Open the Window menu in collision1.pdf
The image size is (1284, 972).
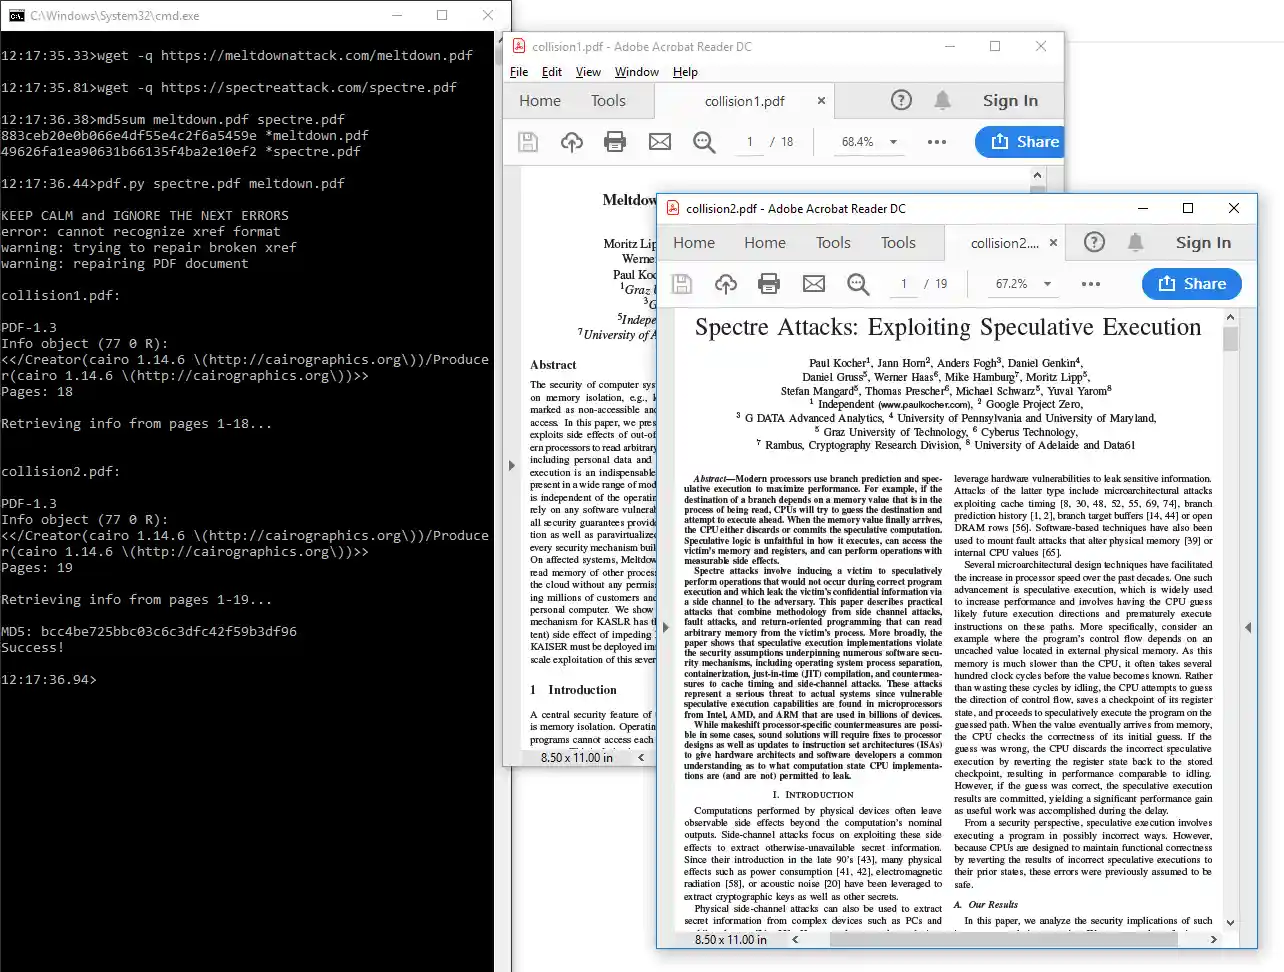tap(636, 71)
